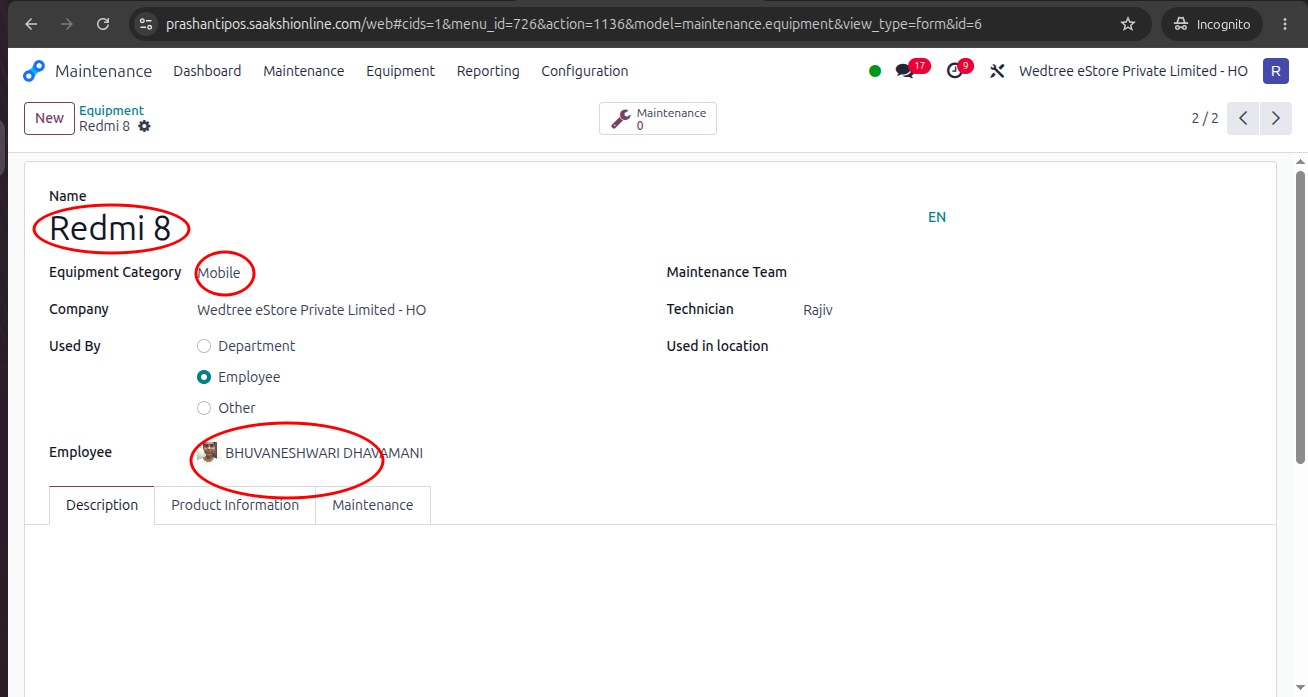
Task: Reload the page with the refresh icon
Action: [x=103, y=24]
